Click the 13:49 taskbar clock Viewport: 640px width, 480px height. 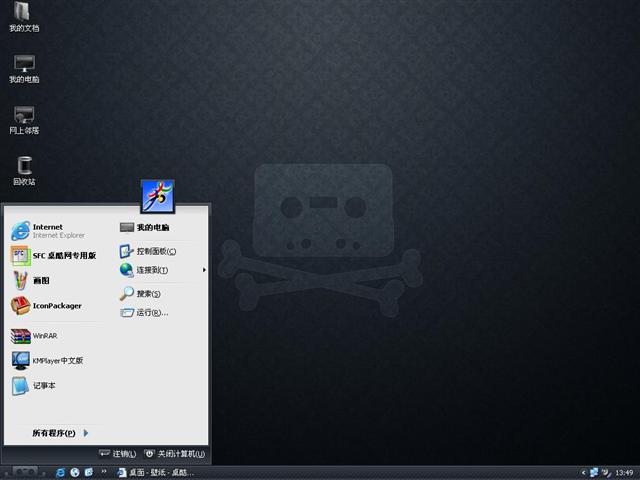[624, 473]
